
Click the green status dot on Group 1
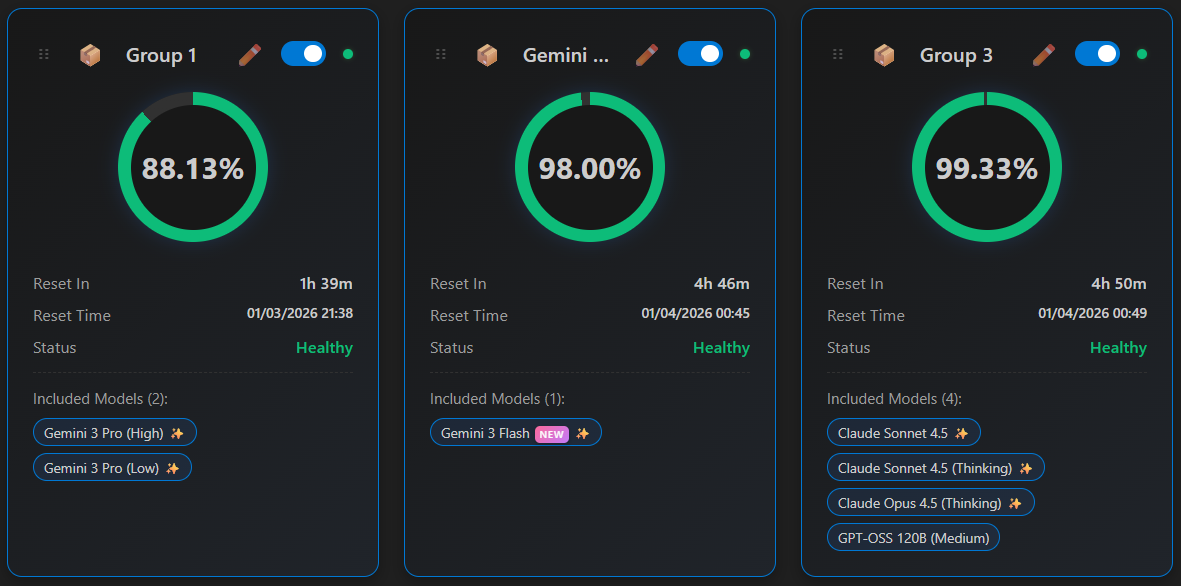348,54
